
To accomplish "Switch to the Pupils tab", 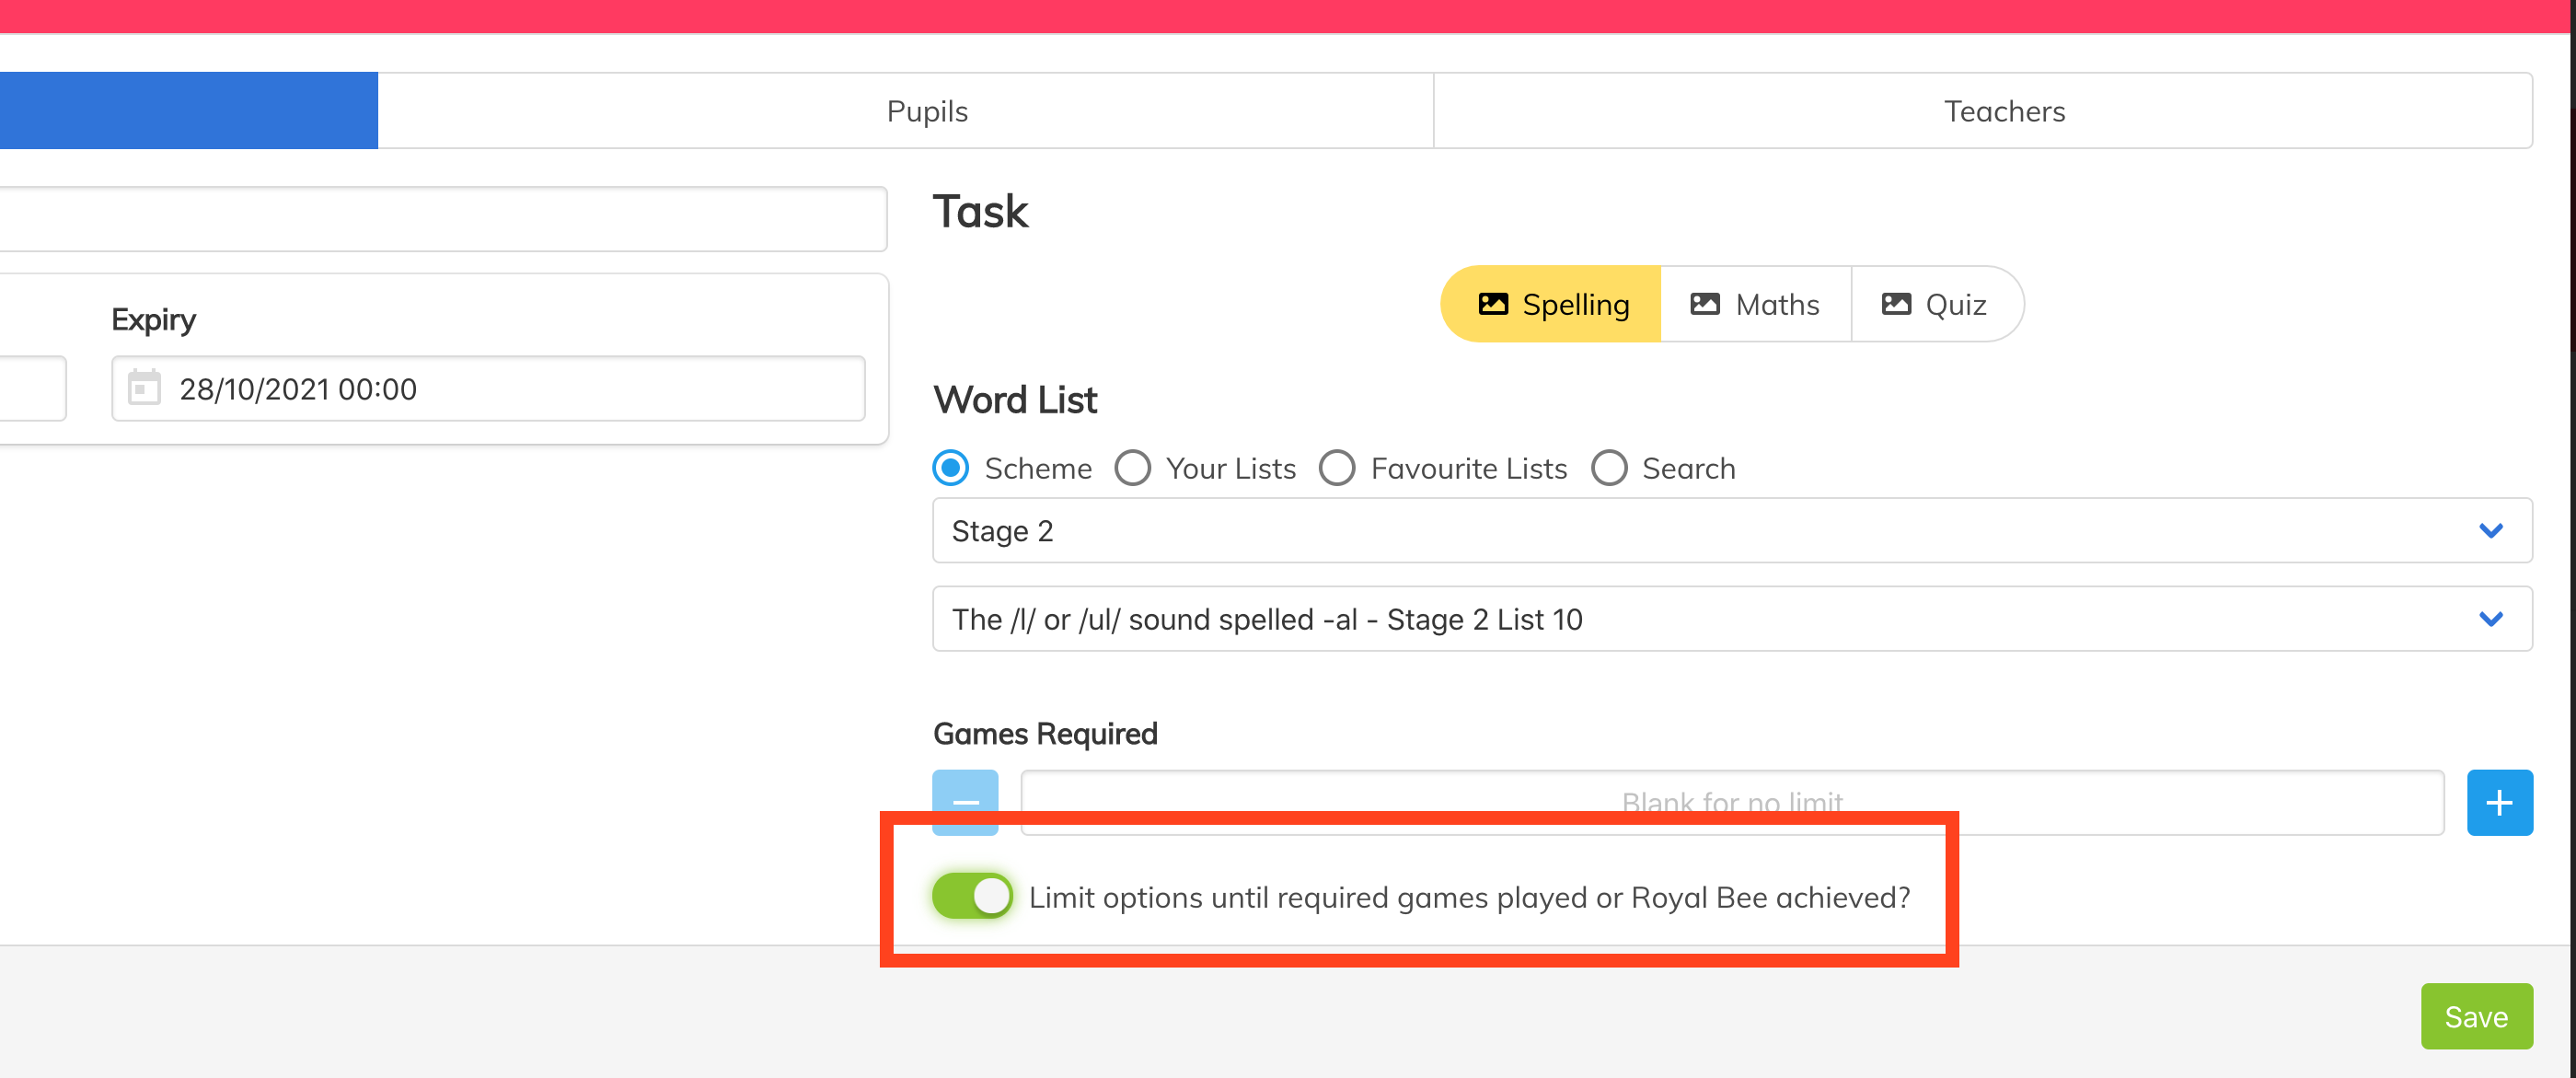I will tap(926, 111).
